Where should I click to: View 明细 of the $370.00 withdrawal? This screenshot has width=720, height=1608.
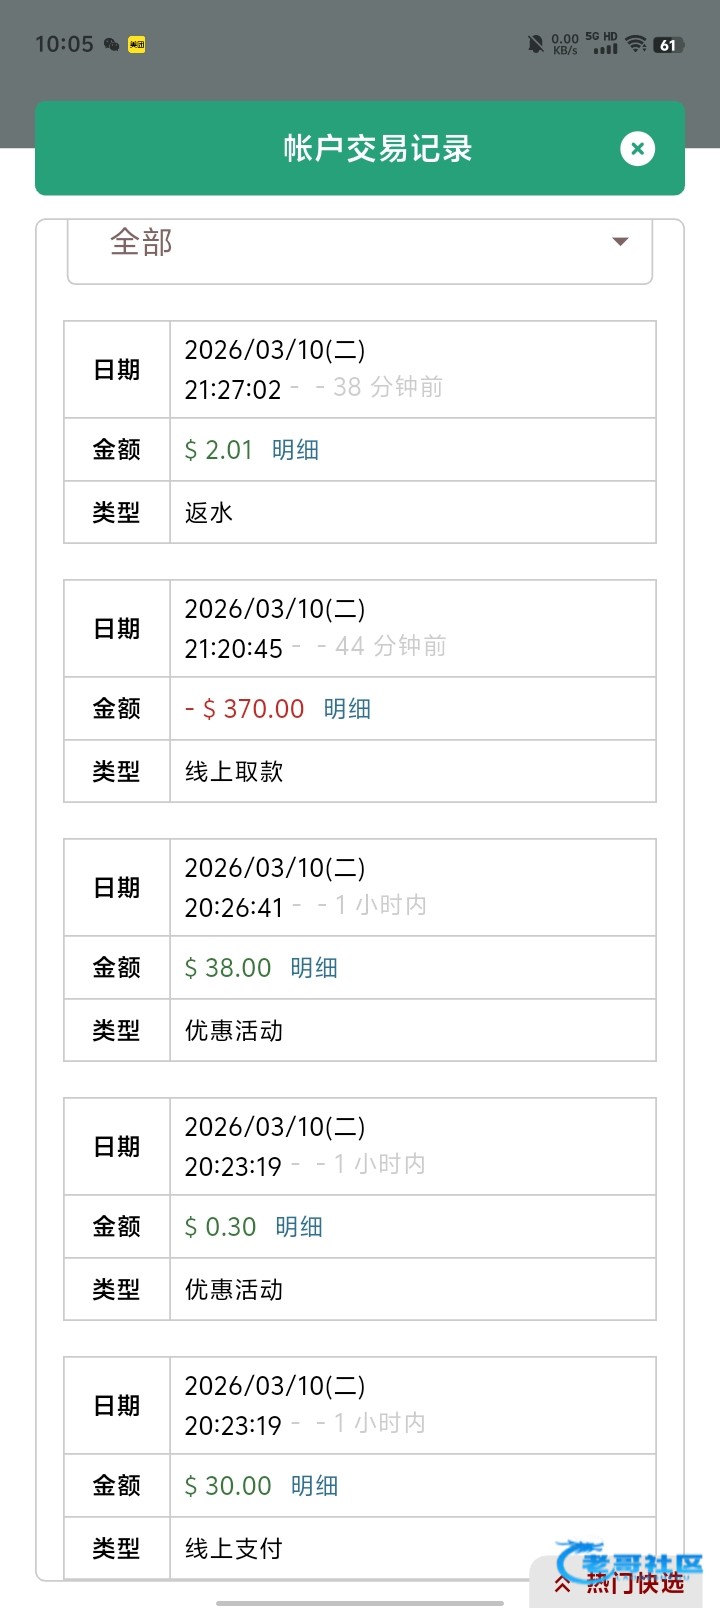coord(347,709)
